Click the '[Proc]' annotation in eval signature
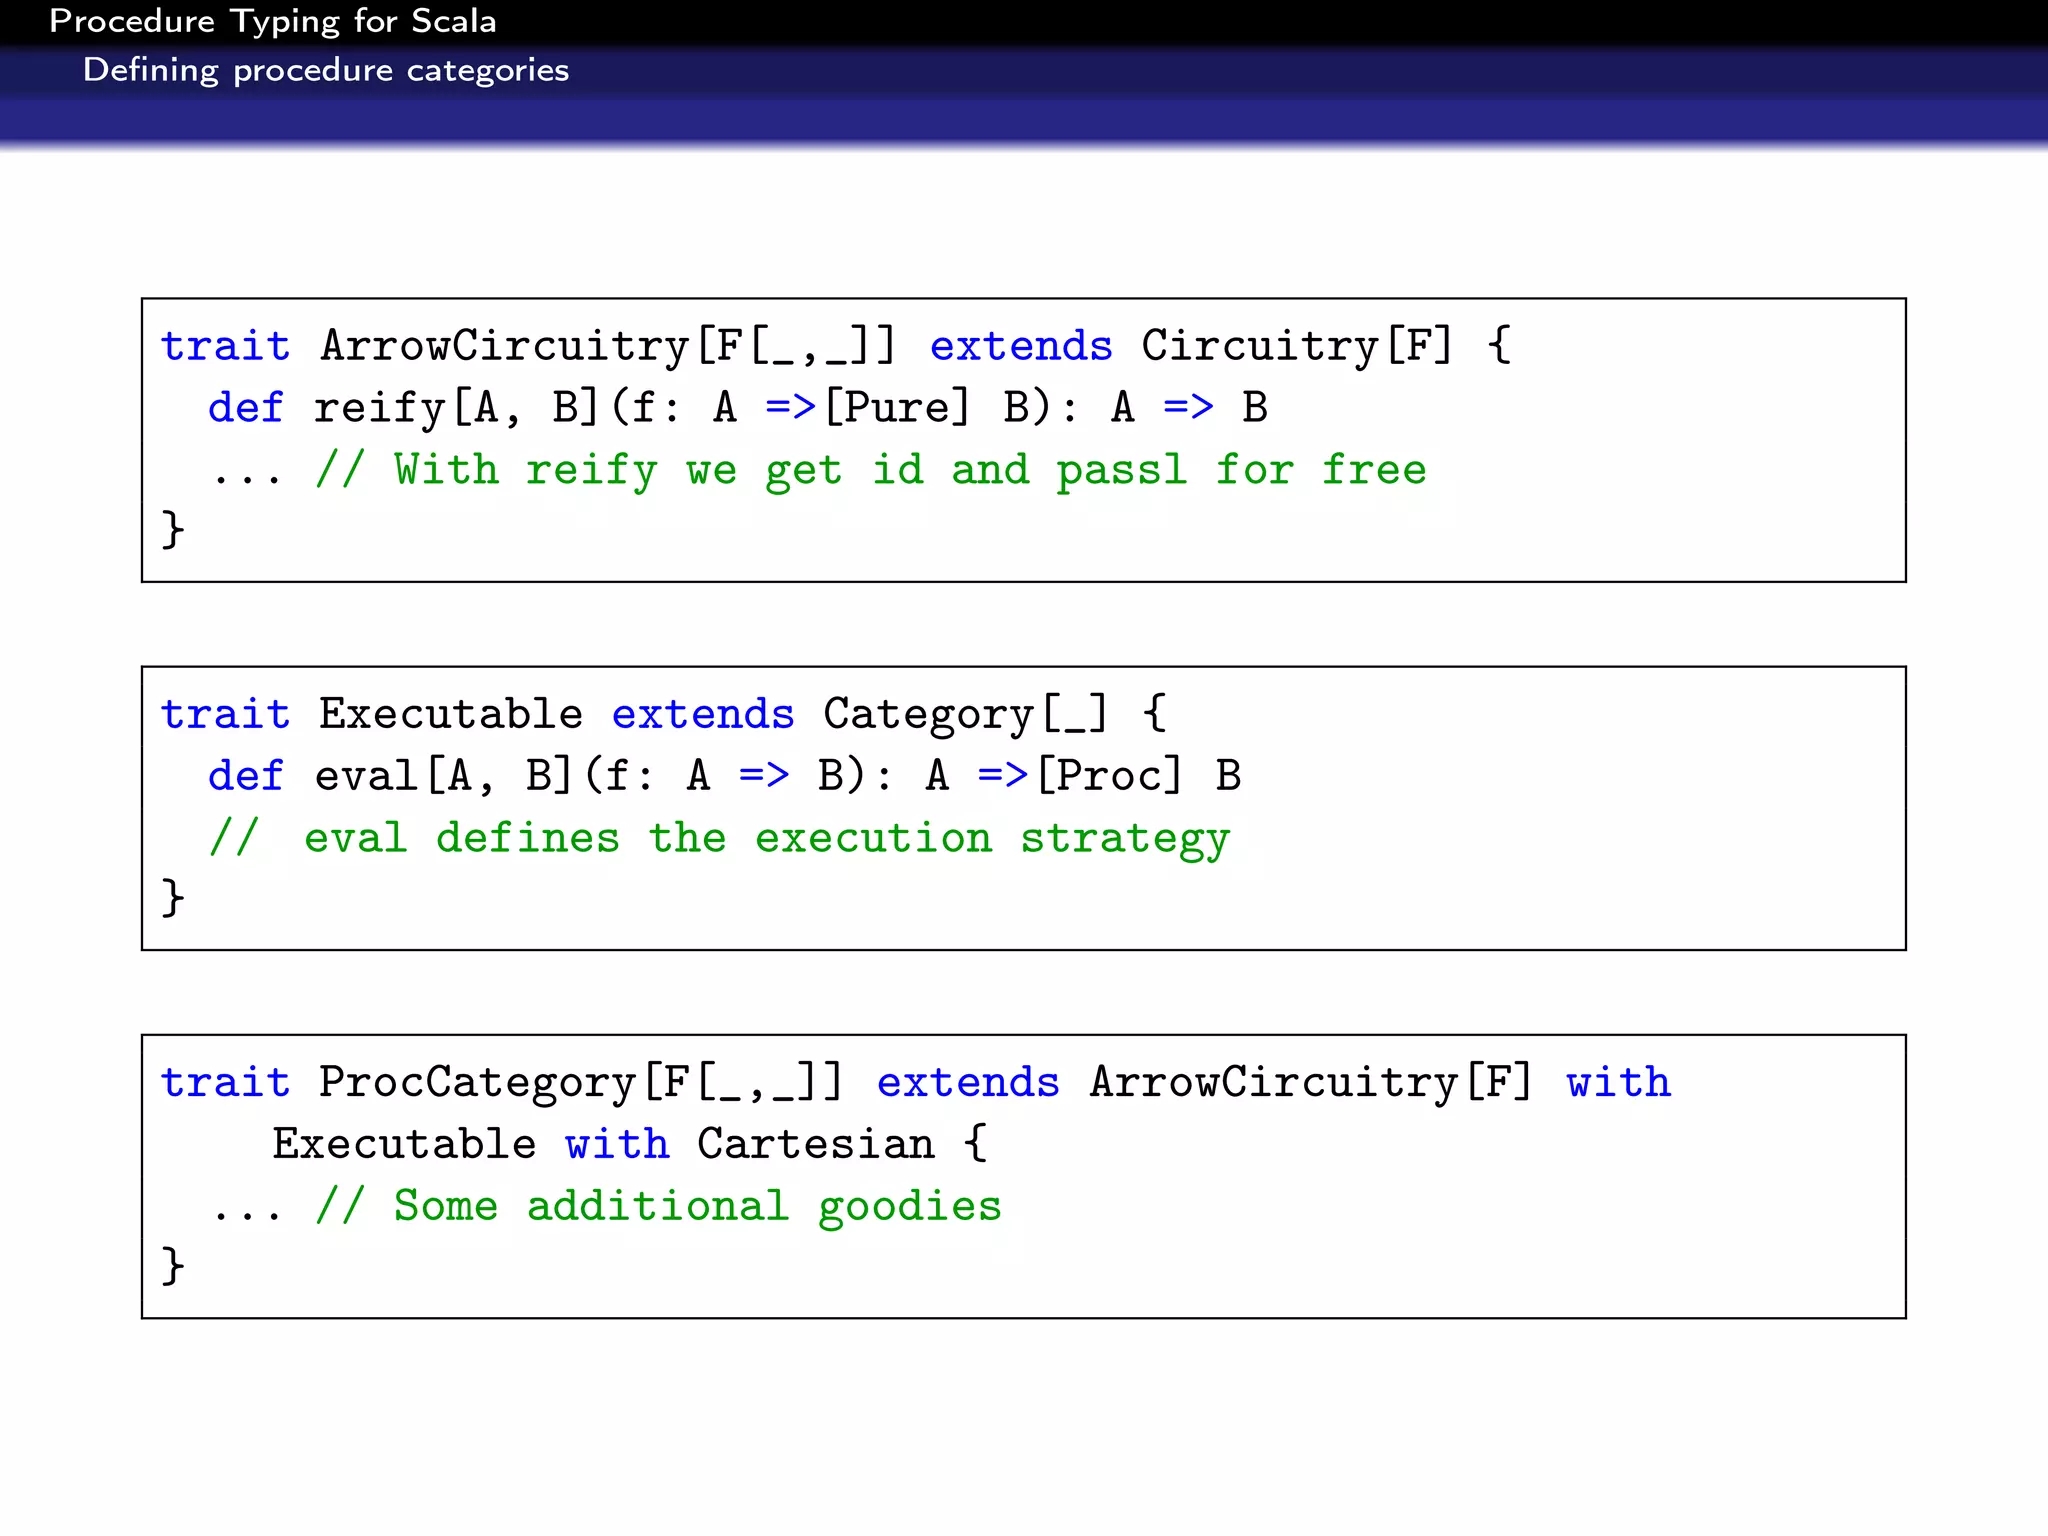The width and height of the screenshot is (2048, 1536). pos(1109,776)
